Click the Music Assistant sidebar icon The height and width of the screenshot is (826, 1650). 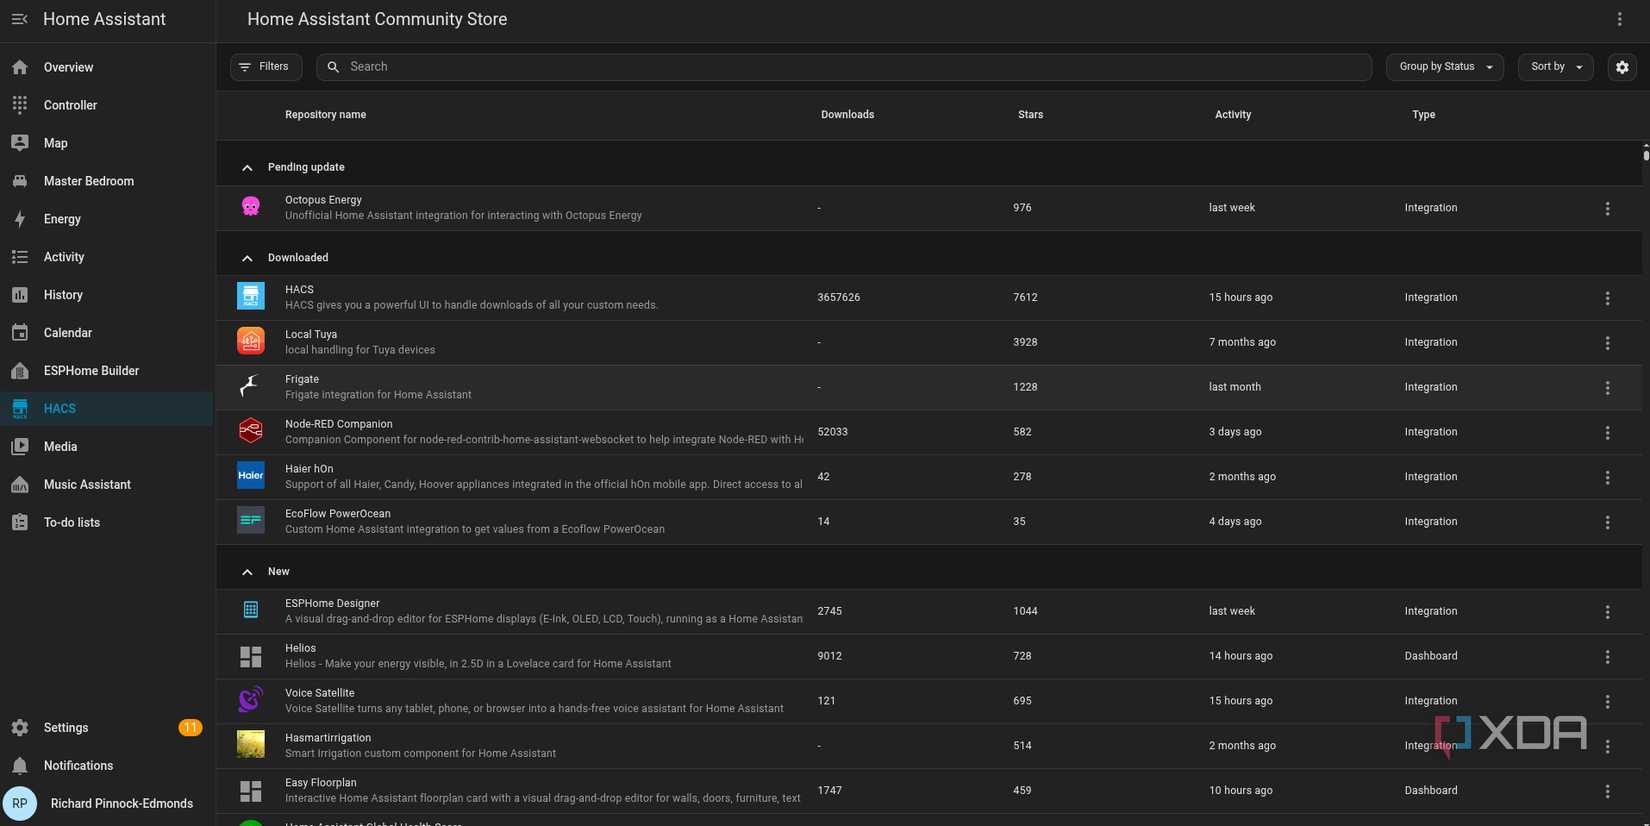point(20,485)
